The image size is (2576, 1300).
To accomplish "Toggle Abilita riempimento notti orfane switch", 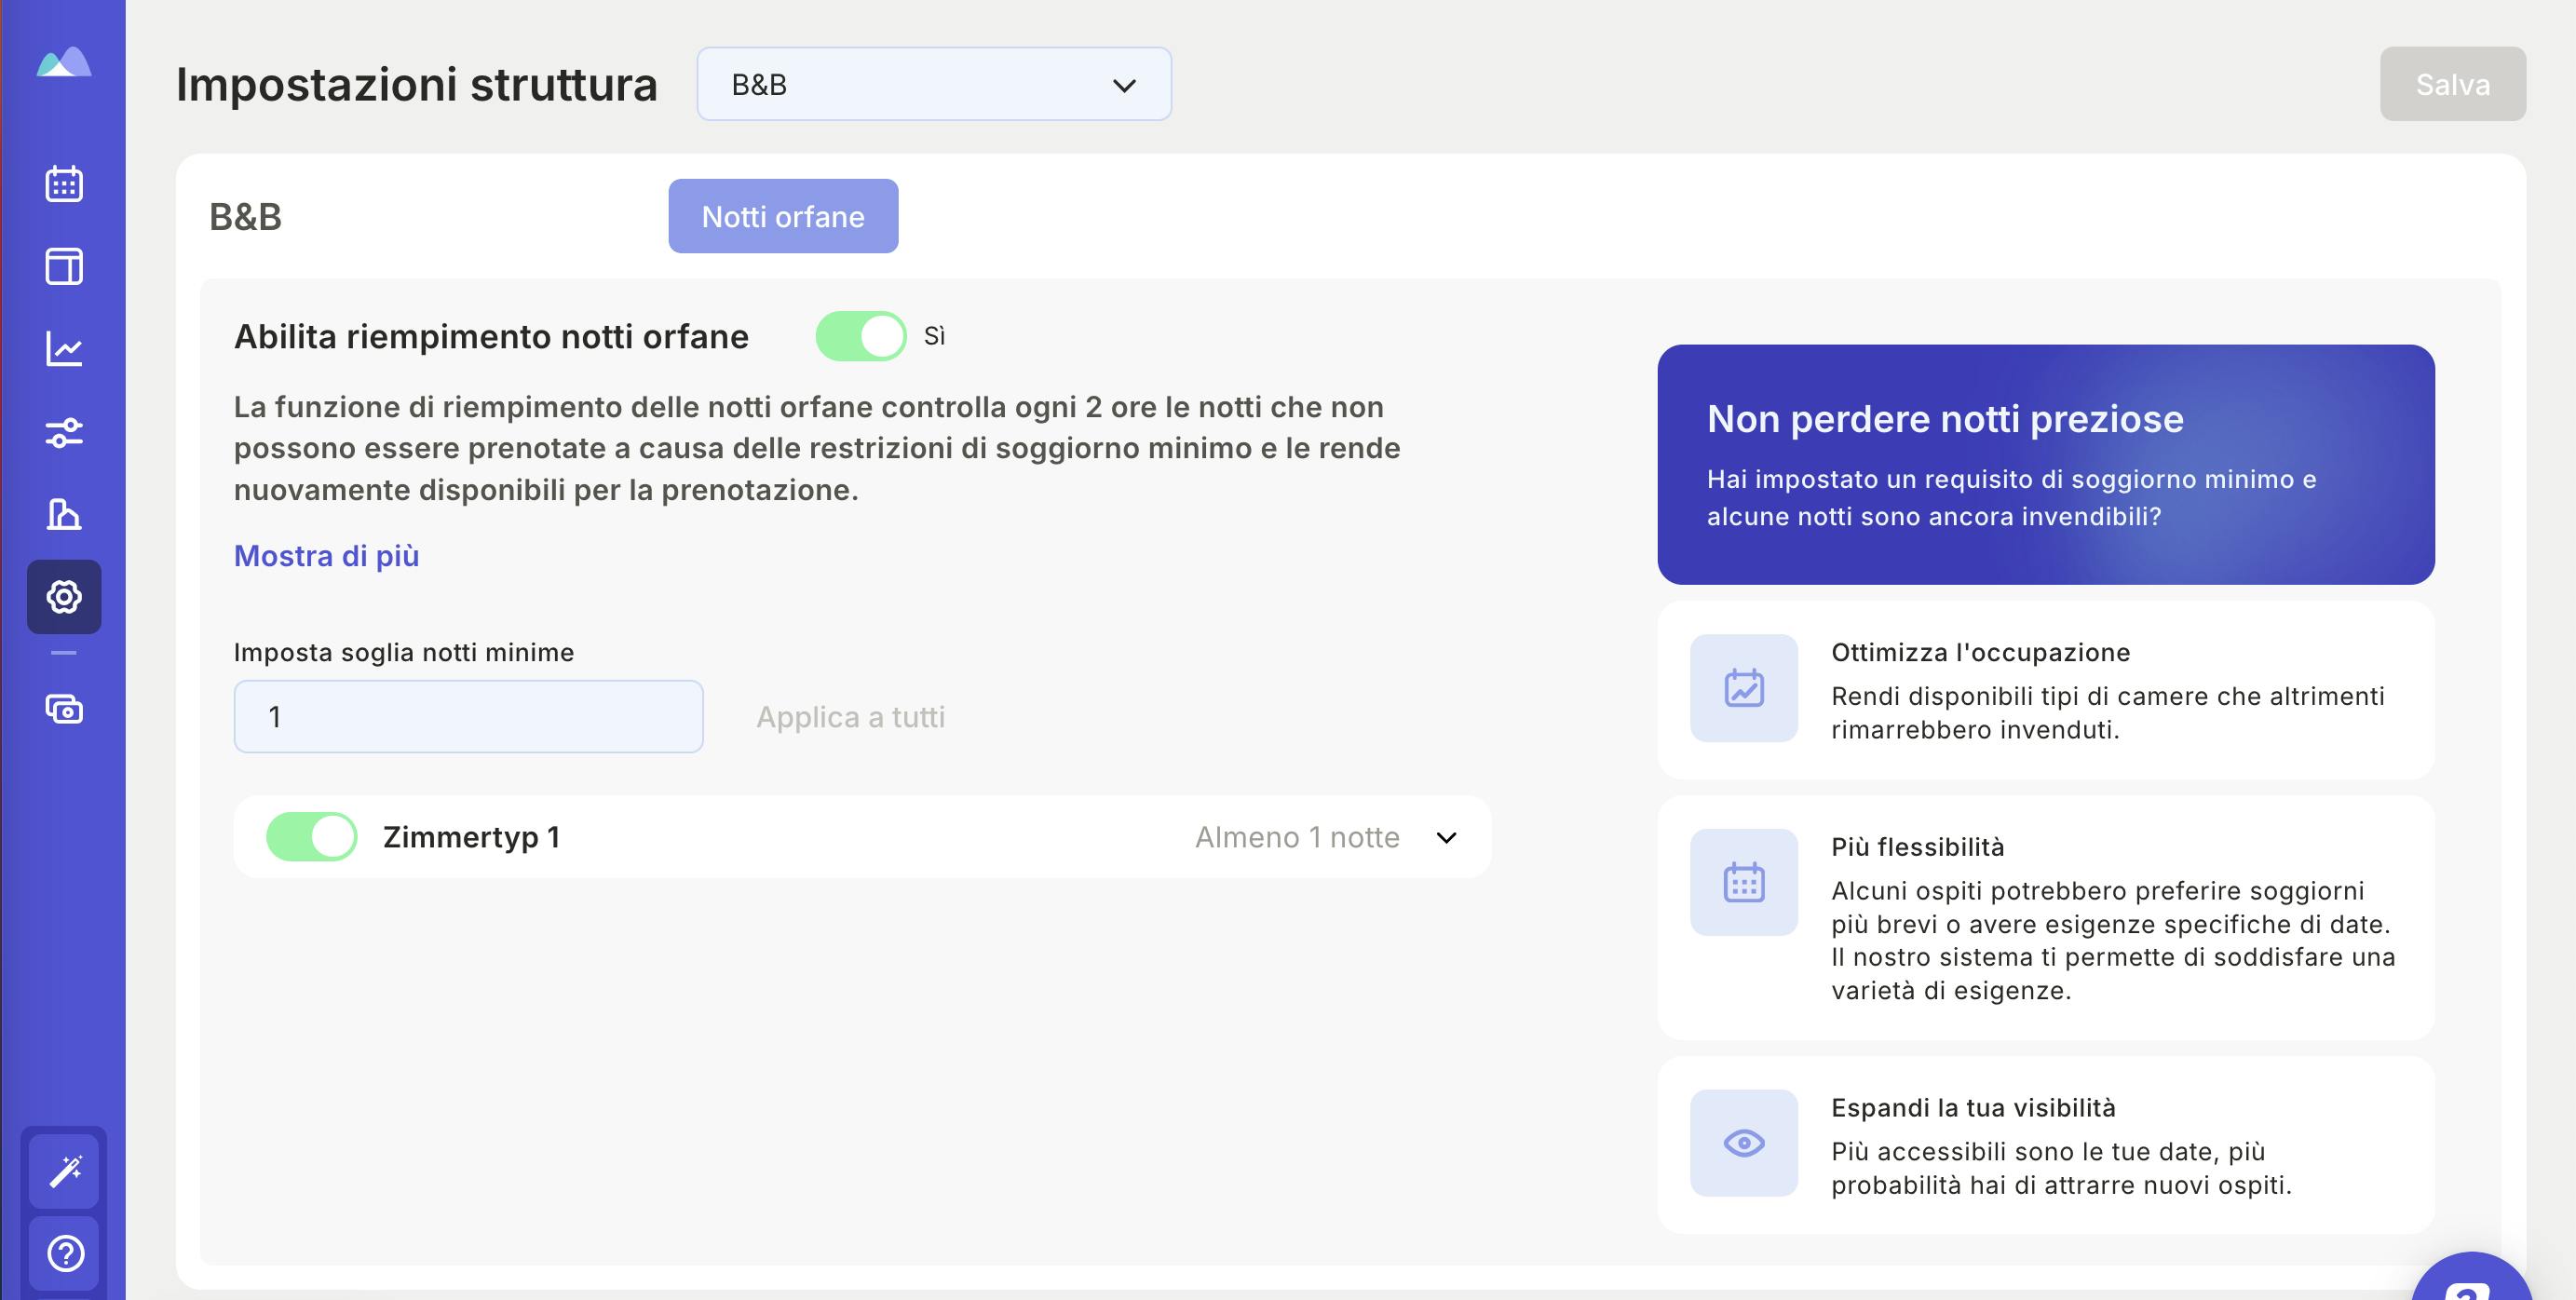I will point(860,336).
